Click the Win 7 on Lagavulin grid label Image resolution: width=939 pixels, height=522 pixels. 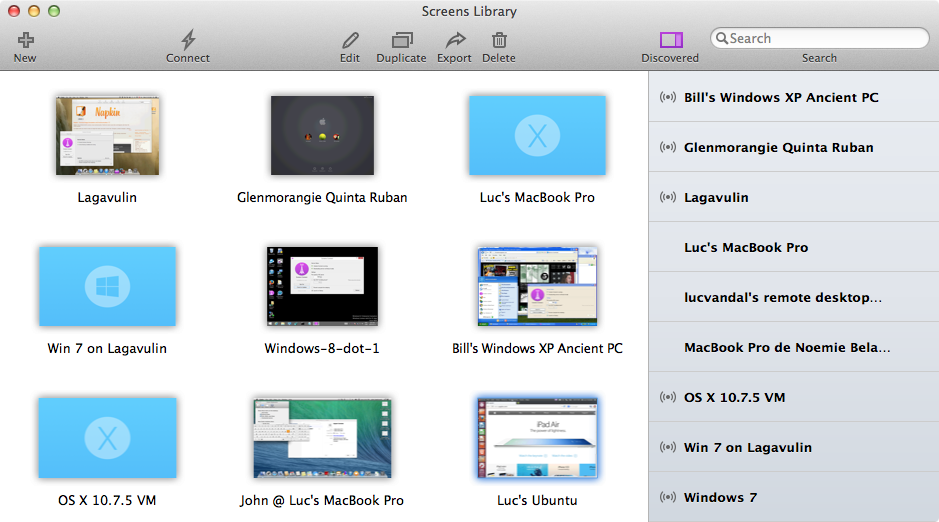[107, 348]
